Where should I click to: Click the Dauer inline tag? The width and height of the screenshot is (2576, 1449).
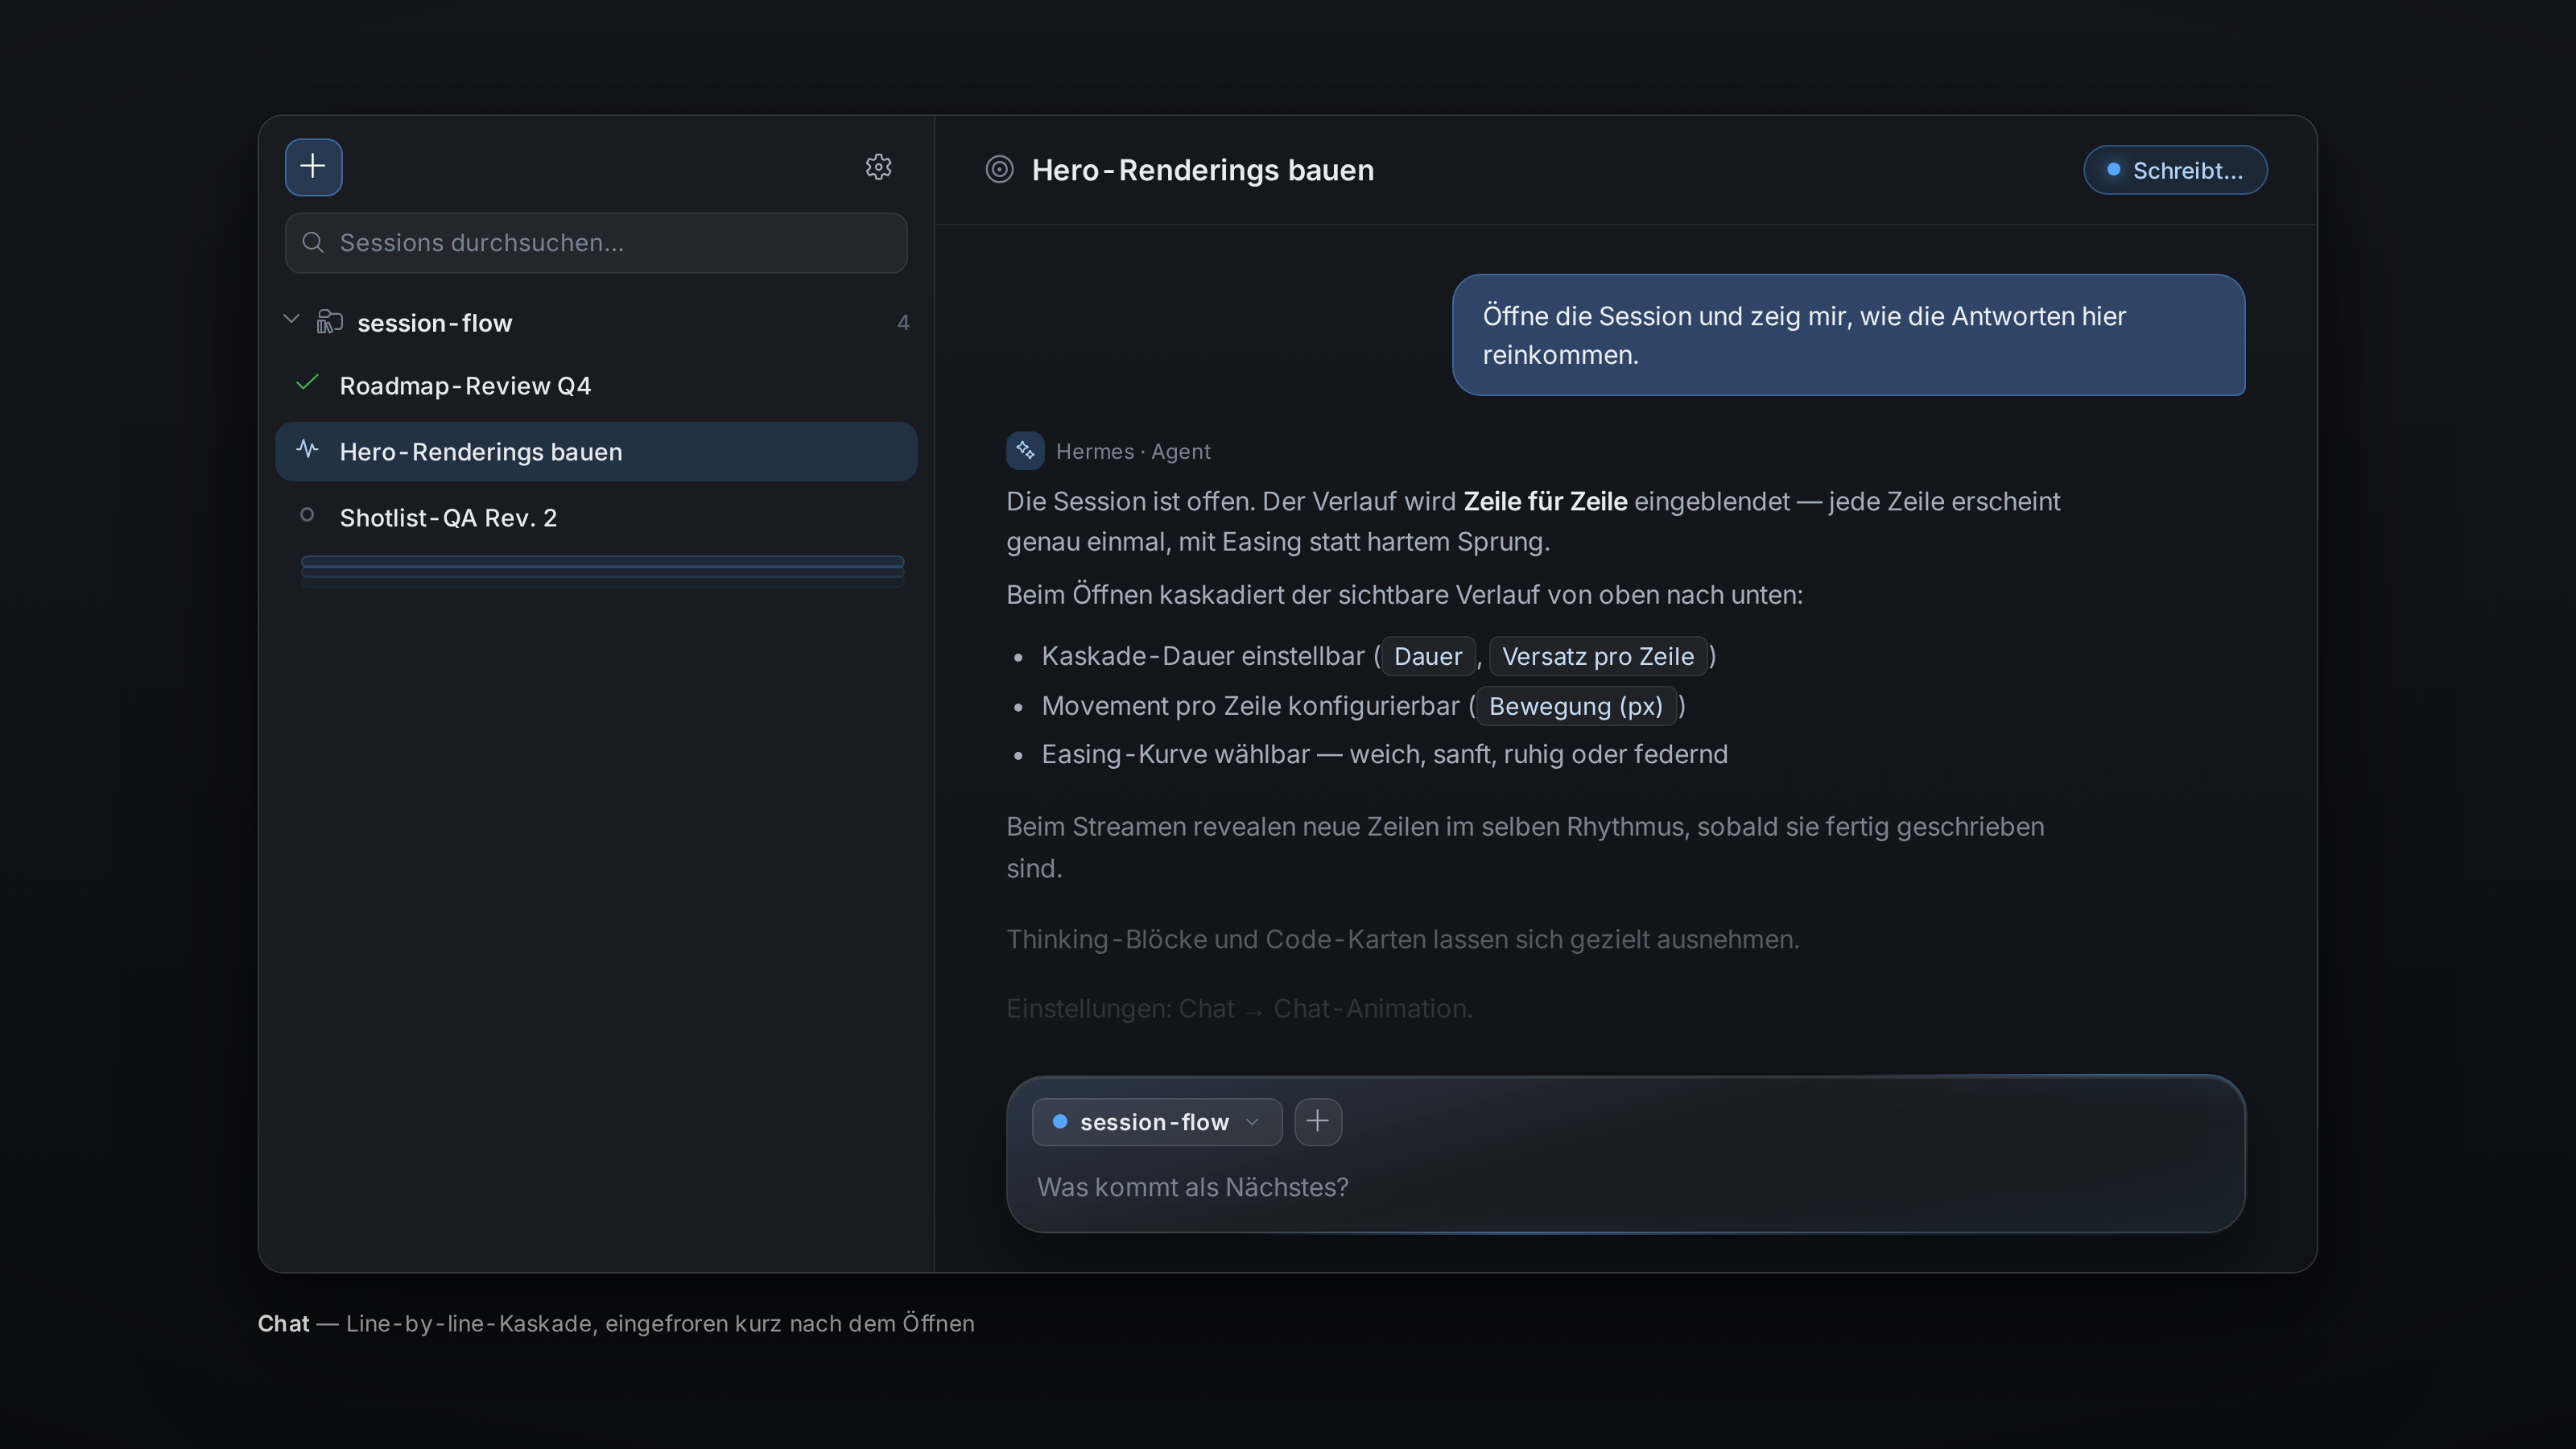point(1427,656)
